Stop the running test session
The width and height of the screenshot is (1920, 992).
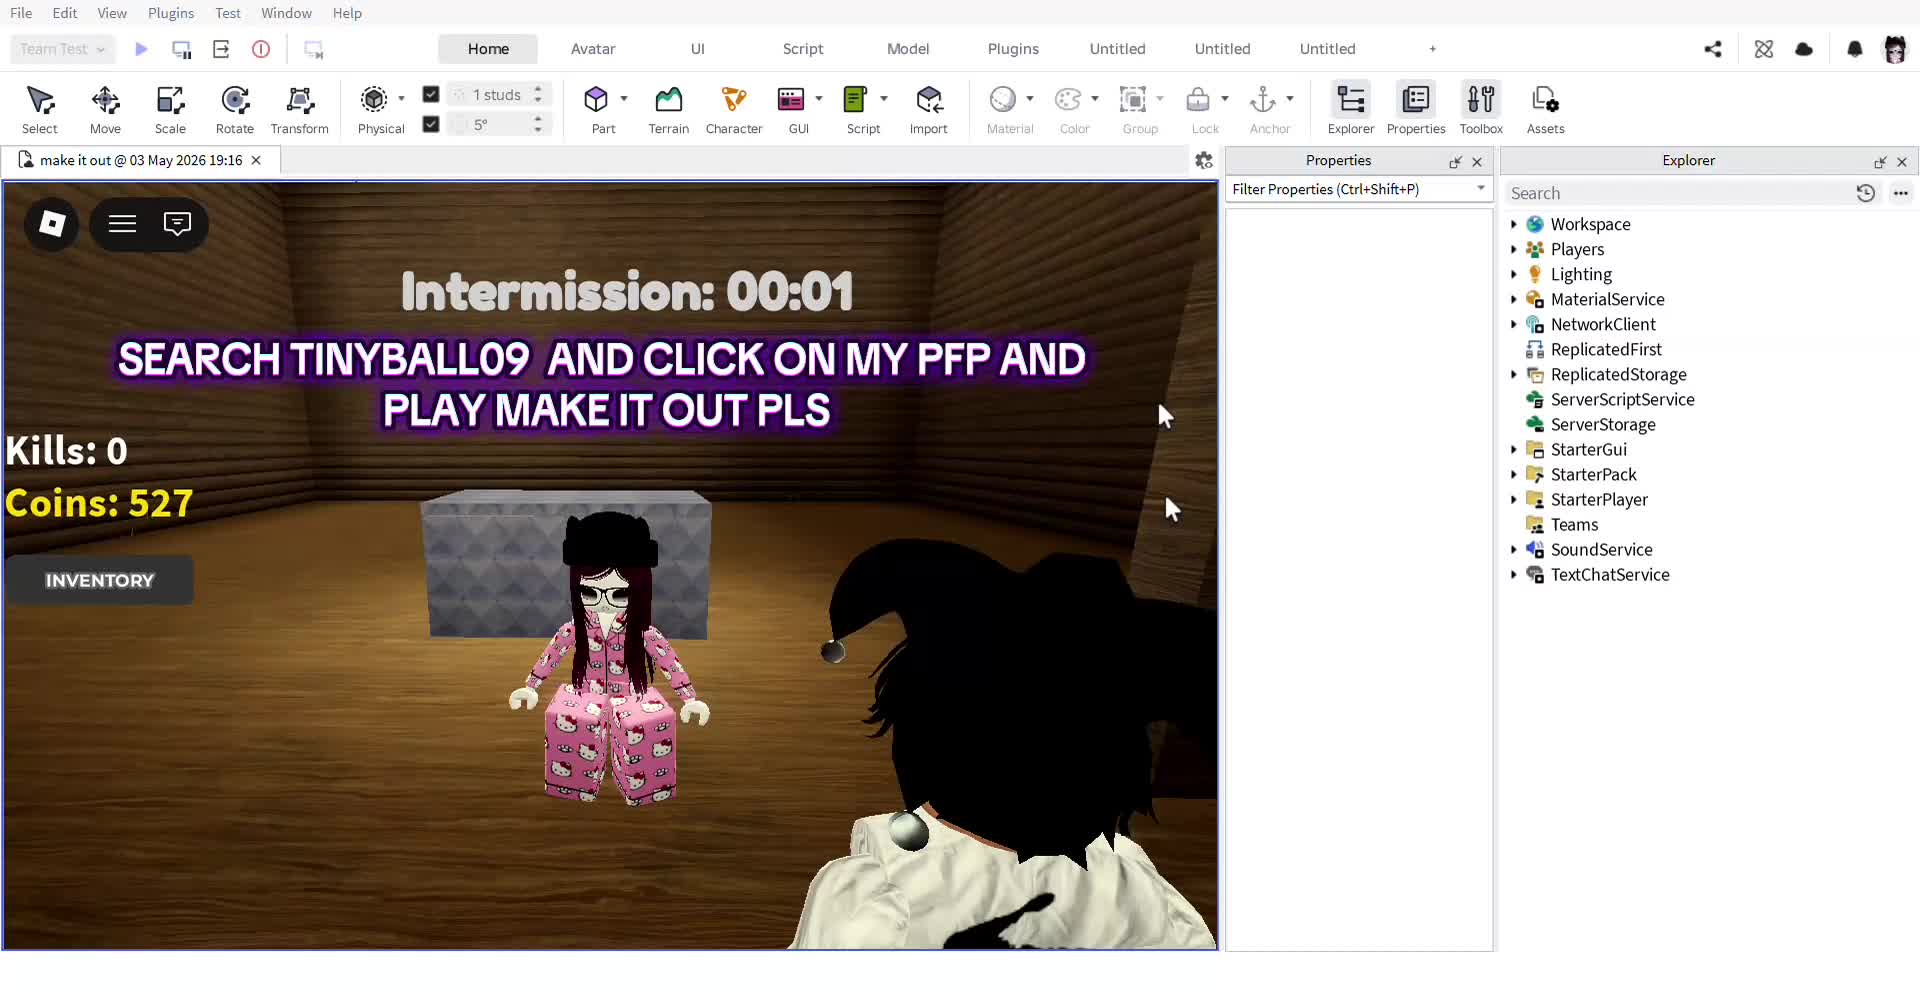(261, 49)
